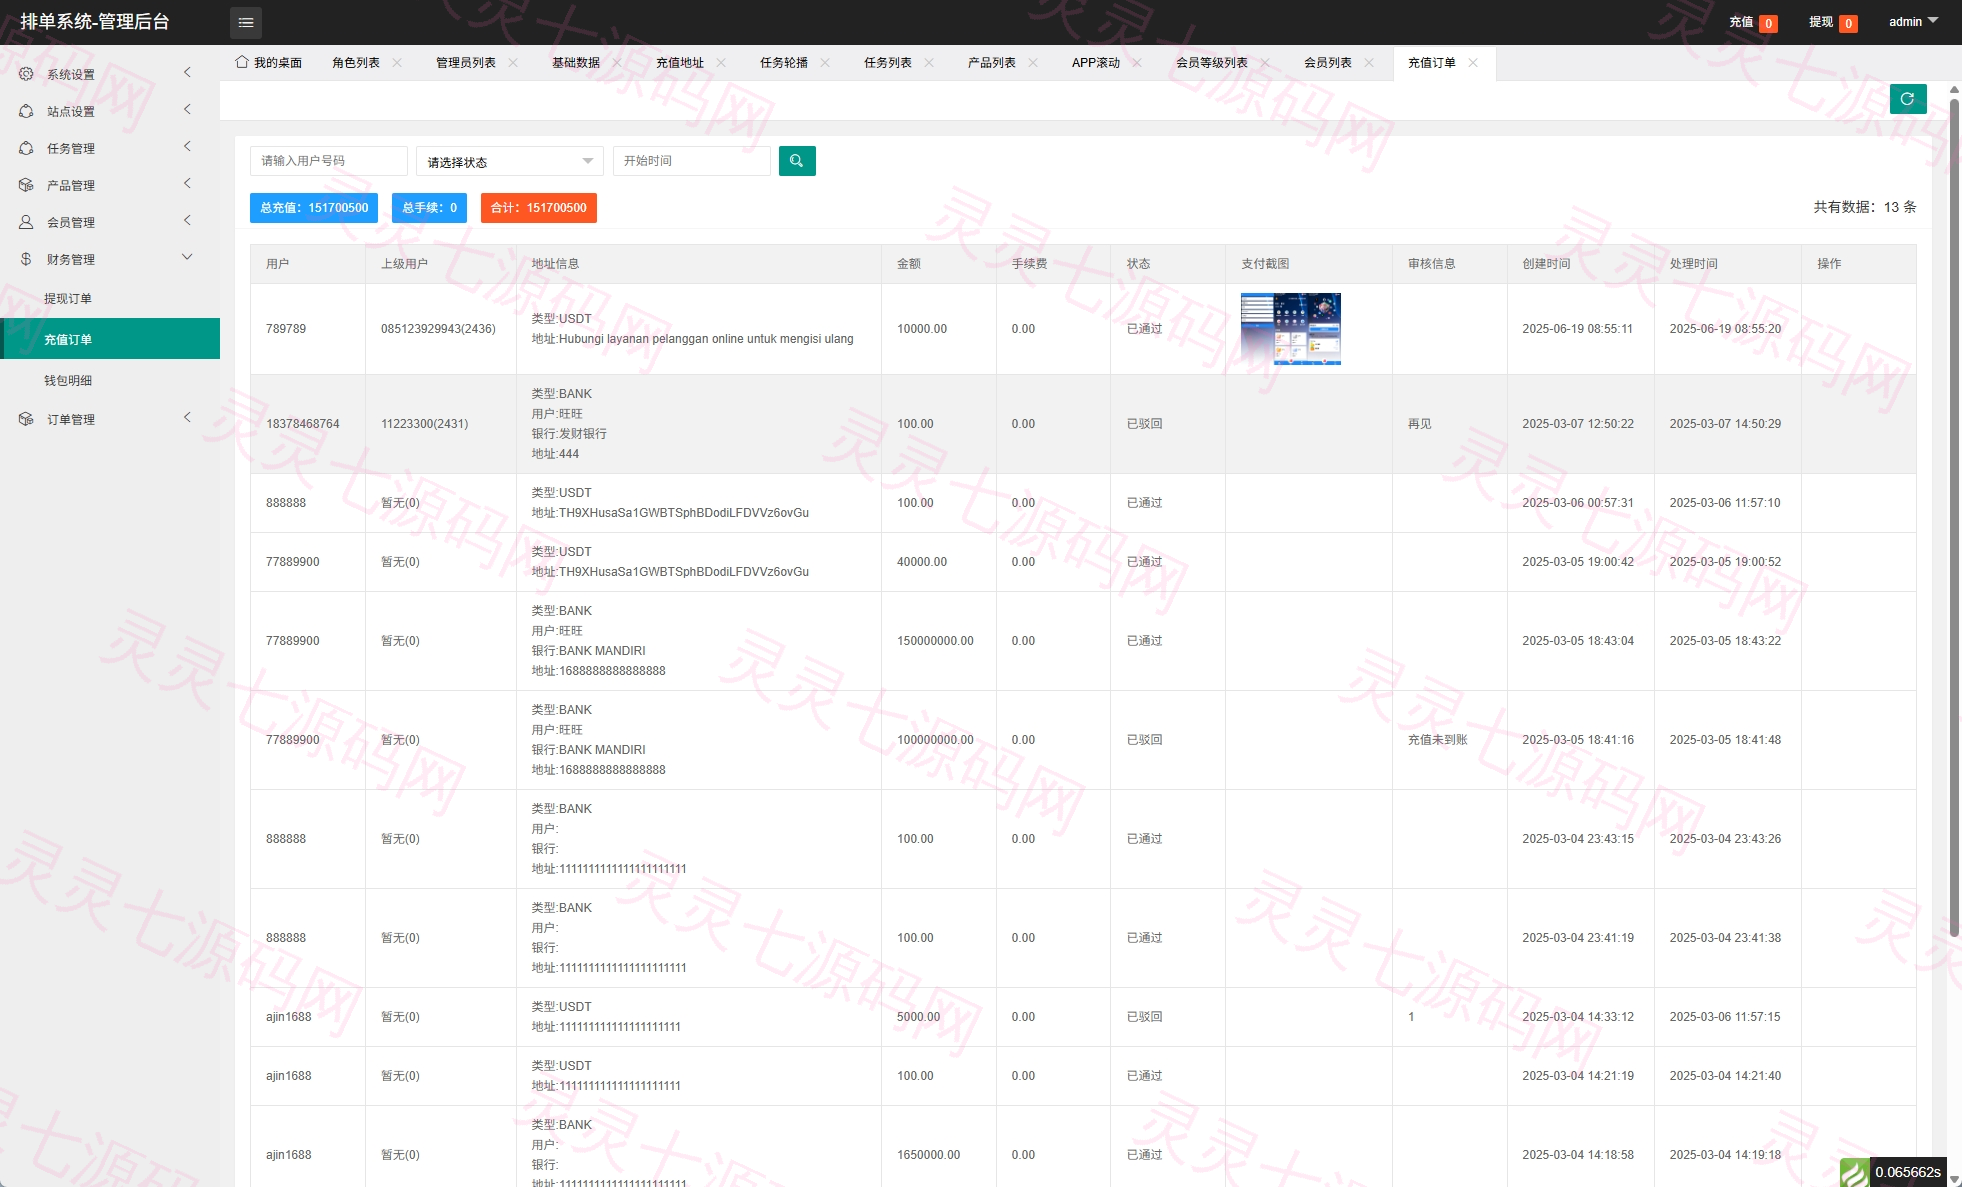Switch to the 基础数据 tab
Viewport: 1962px width, 1187px height.
tap(576, 62)
